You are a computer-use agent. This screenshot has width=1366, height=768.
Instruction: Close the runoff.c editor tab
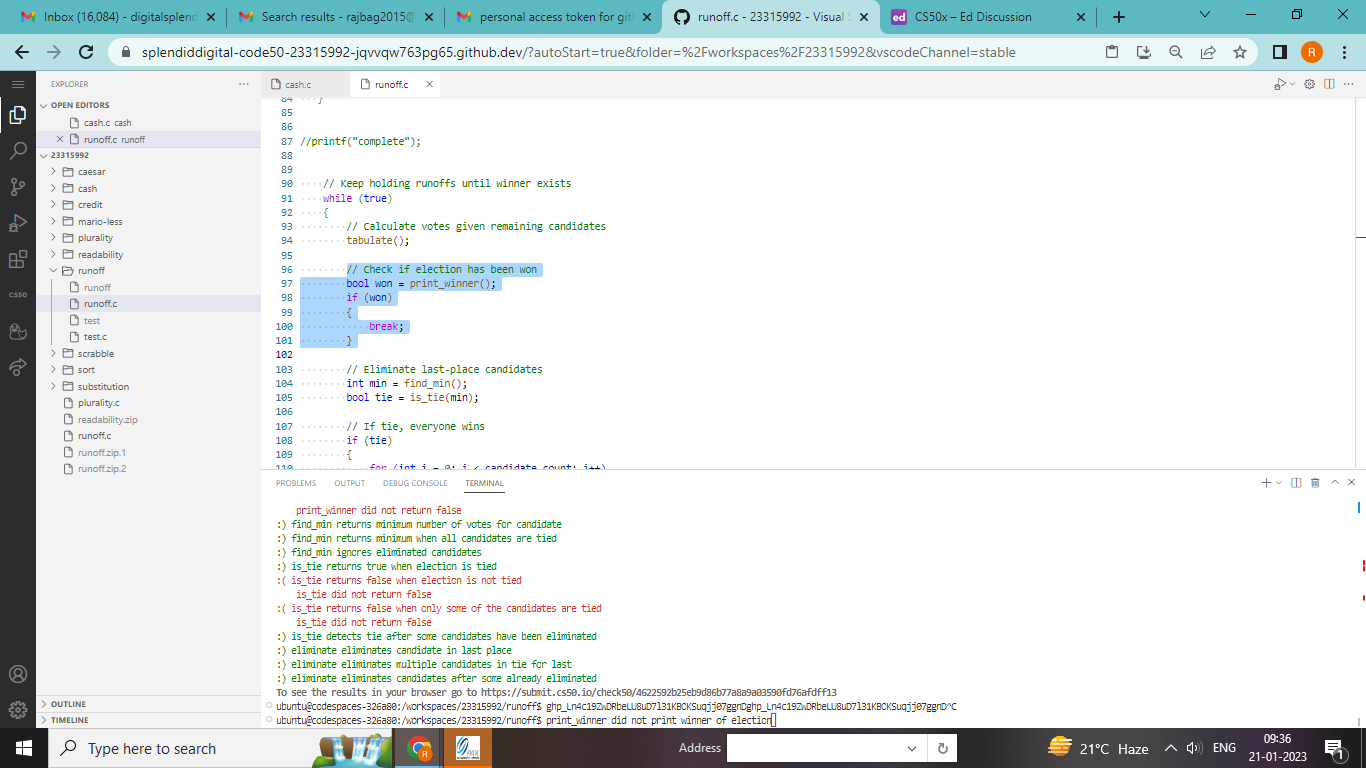point(430,84)
